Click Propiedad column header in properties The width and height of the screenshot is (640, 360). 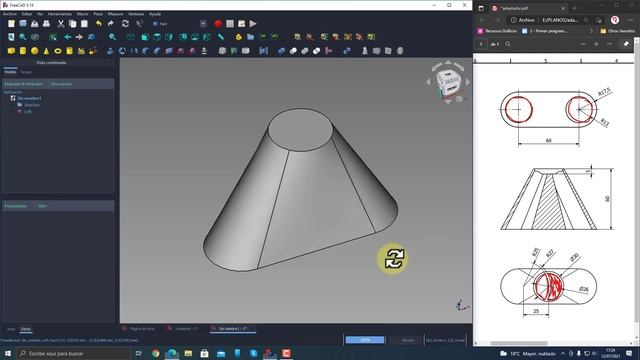[x=16, y=206]
